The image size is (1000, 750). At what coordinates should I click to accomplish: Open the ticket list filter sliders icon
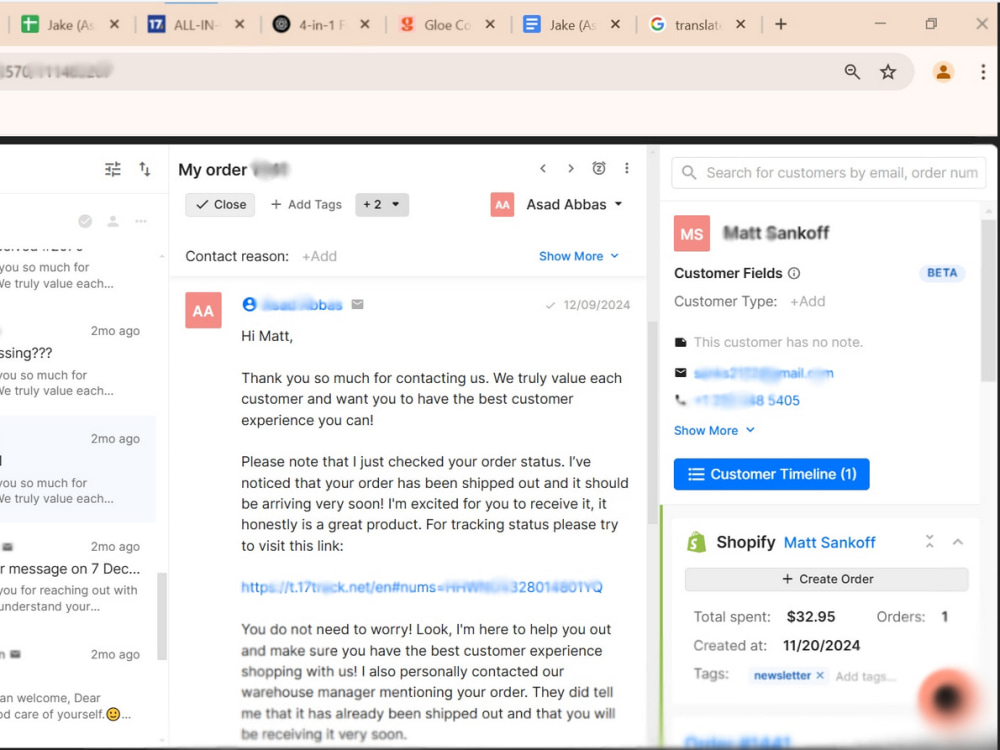[x=113, y=169]
